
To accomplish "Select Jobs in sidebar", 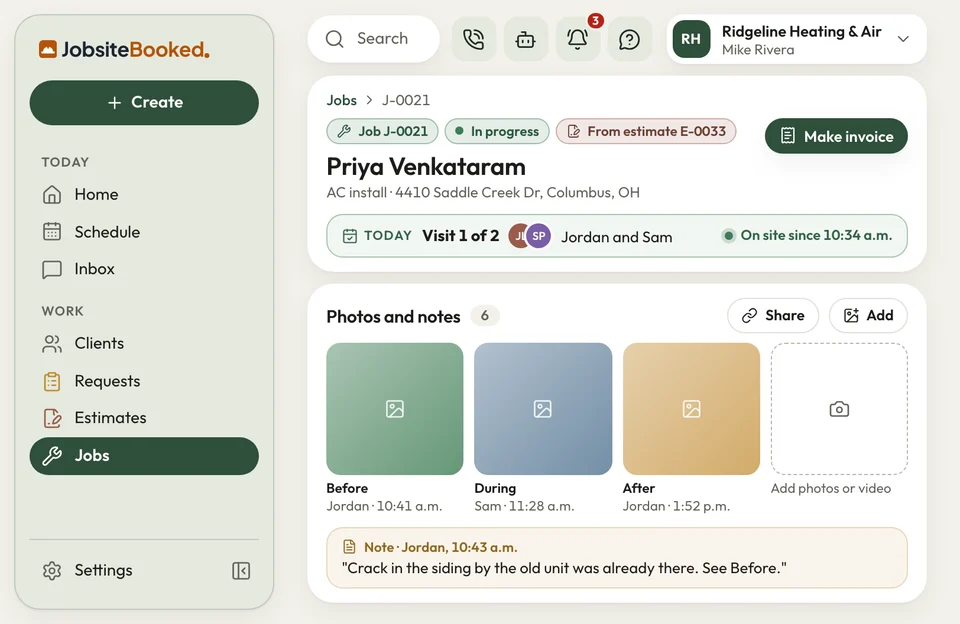I will (144, 456).
